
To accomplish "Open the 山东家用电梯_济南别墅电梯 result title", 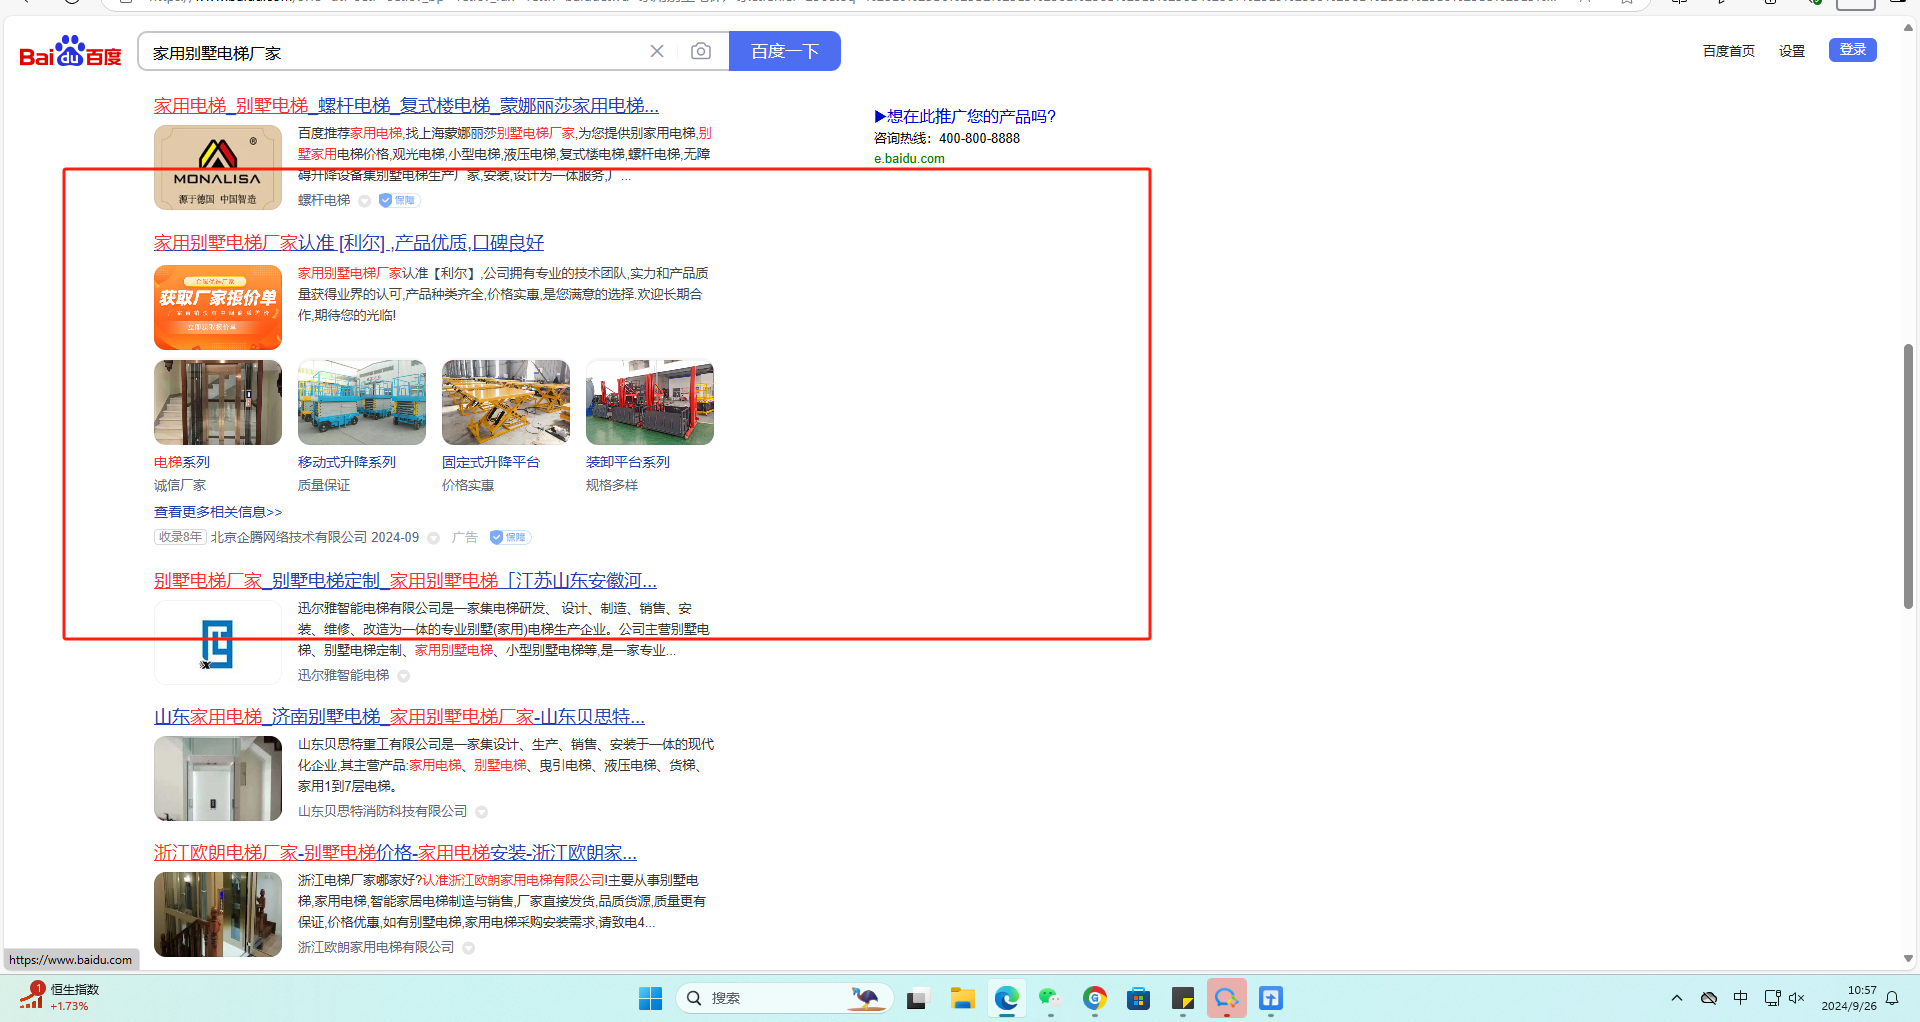I will (x=399, y=717).
